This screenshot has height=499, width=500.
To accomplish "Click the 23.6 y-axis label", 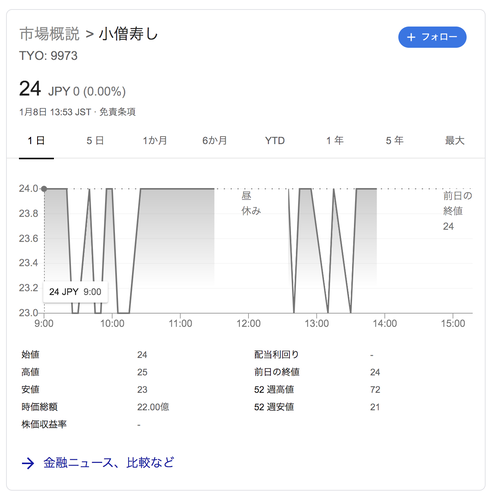I will 29,239.
